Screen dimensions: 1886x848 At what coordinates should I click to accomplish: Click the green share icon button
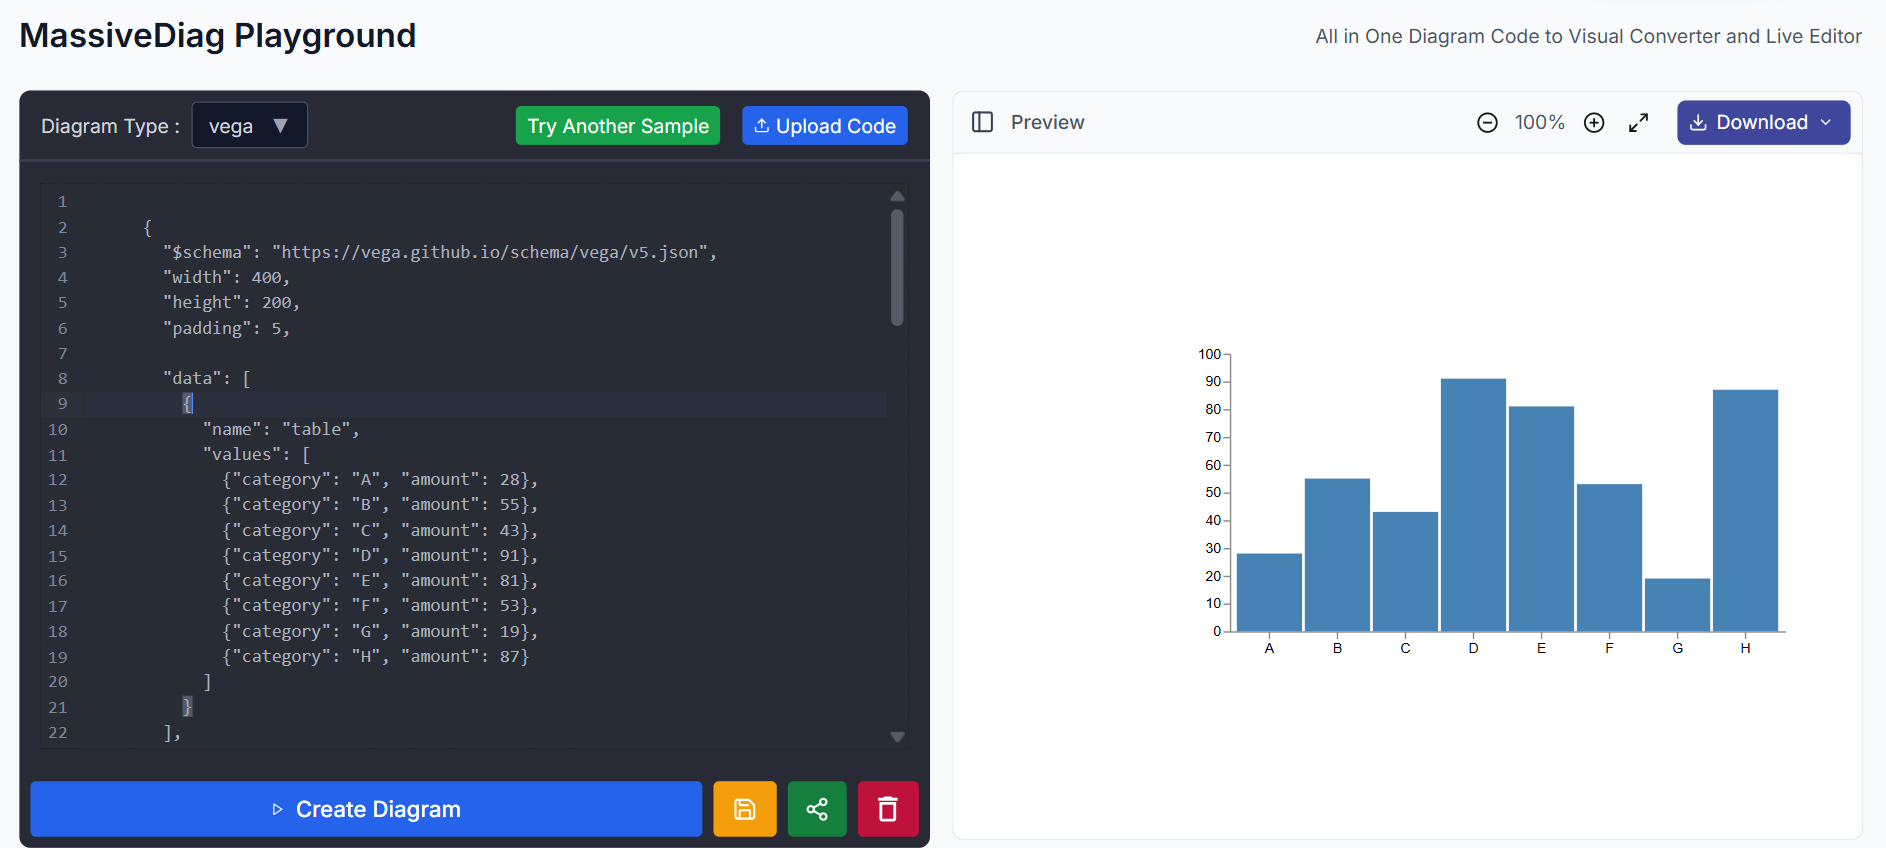click(x=817, y=809)
